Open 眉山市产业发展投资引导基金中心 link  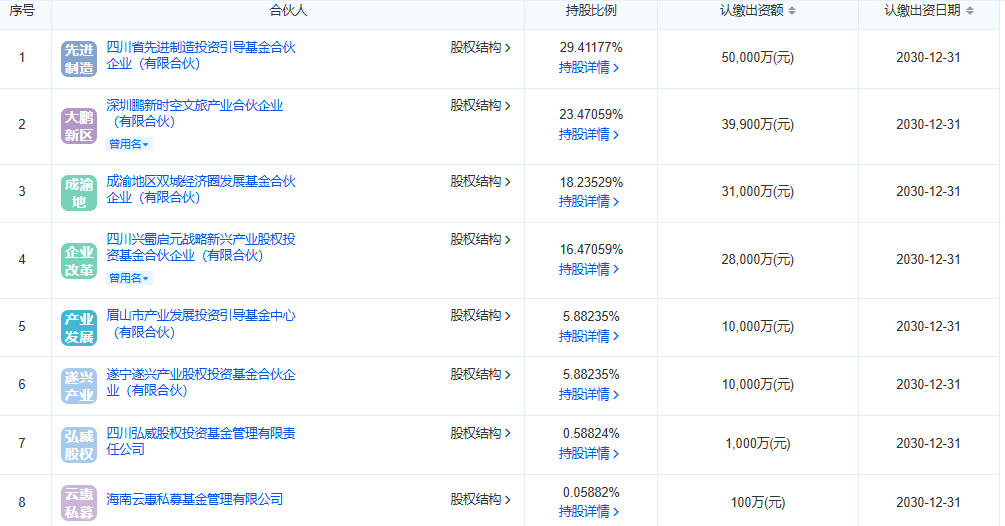[x=201, y=324]
